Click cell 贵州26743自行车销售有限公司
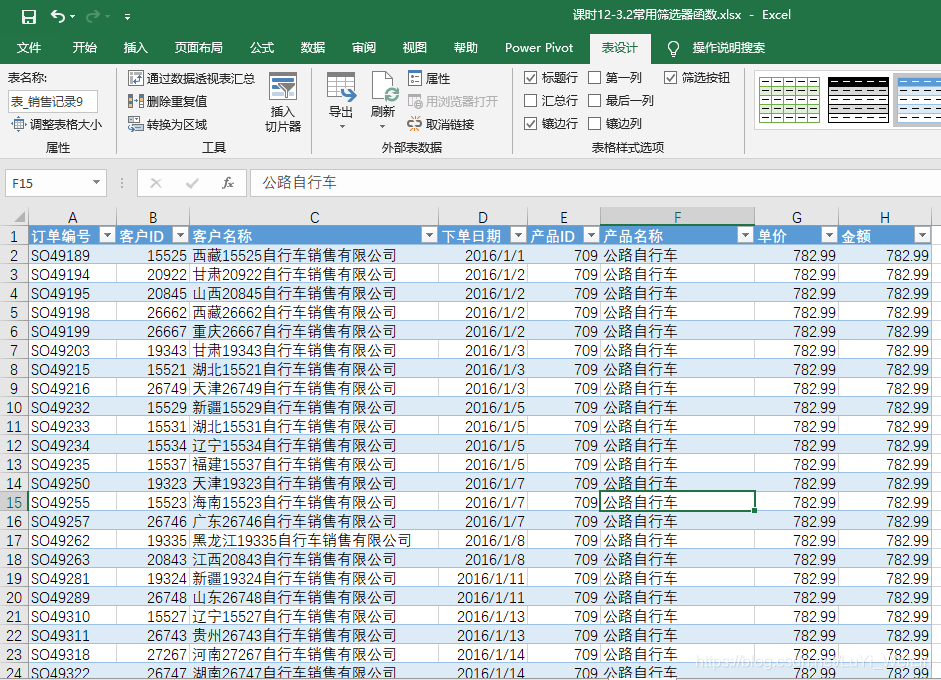The width and height of the screenshot is (941, 680). (314, 636)
